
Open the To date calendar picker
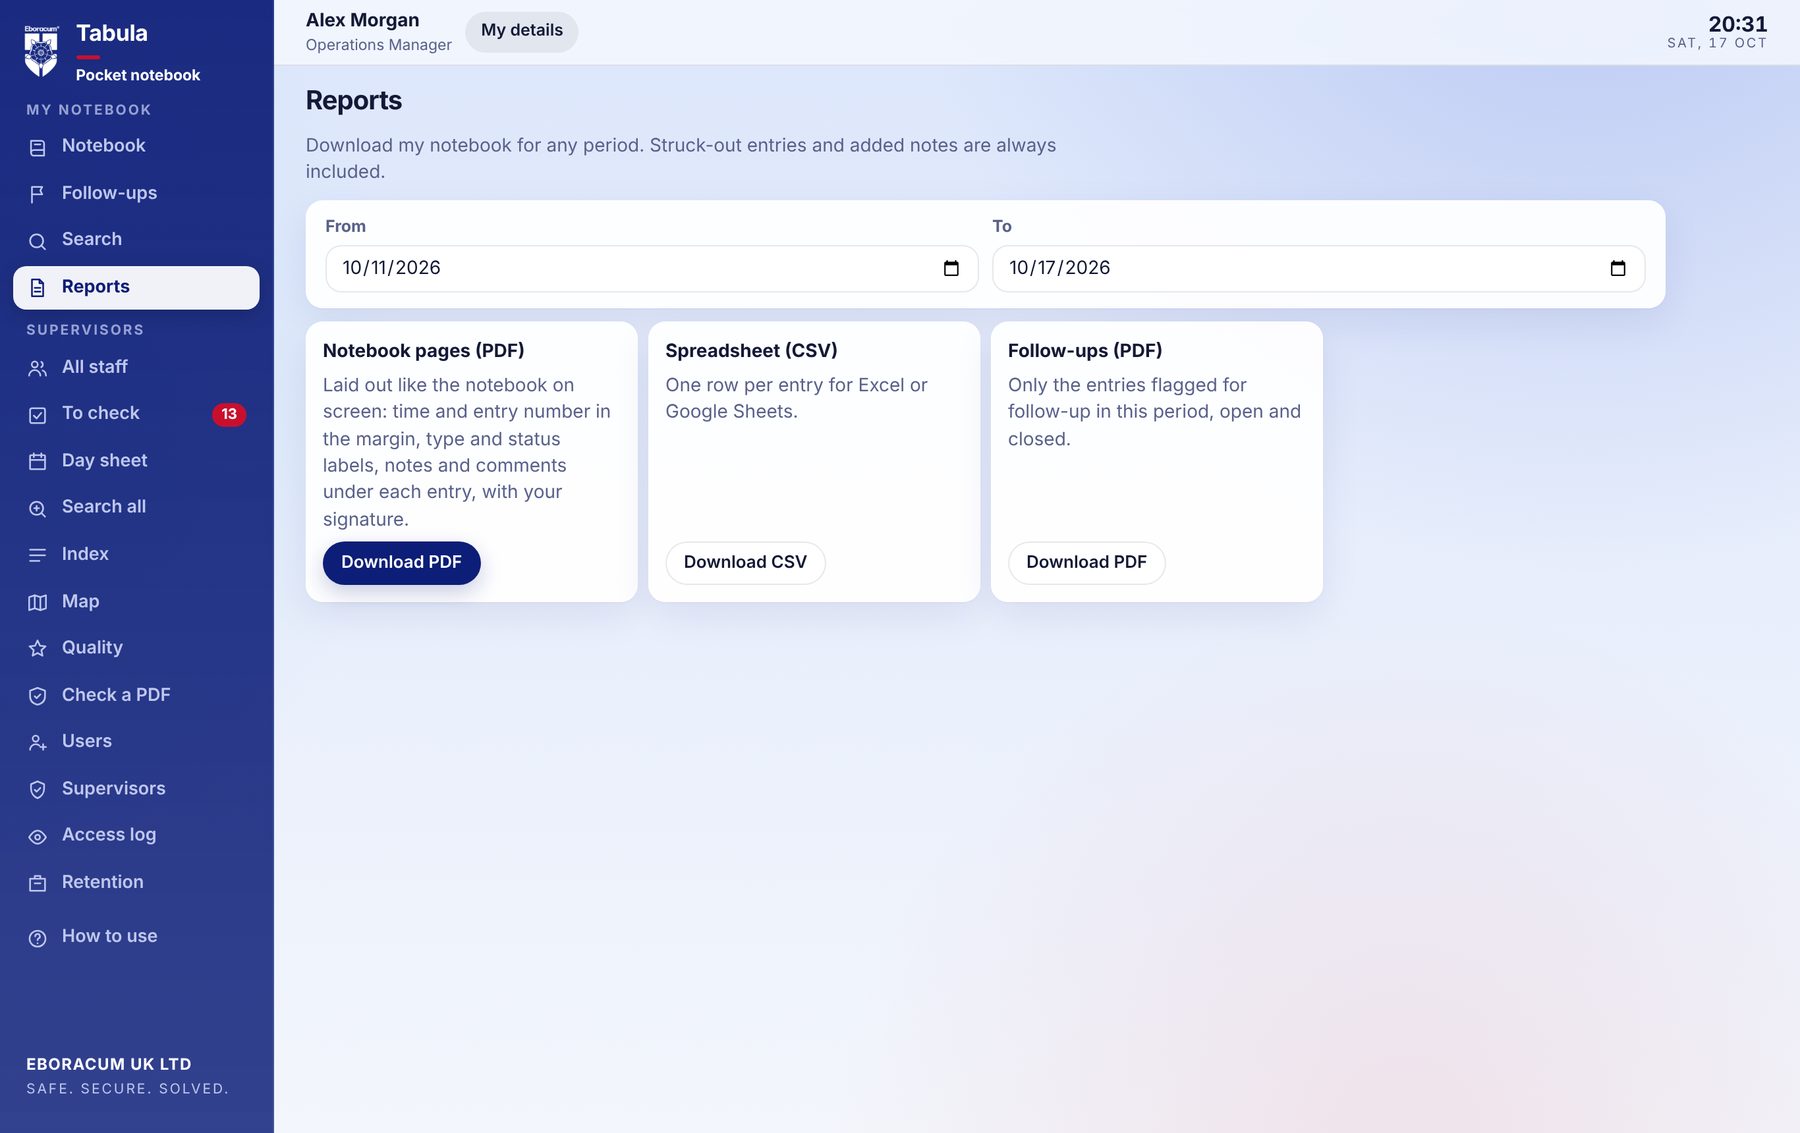(x=1618, y=268)
